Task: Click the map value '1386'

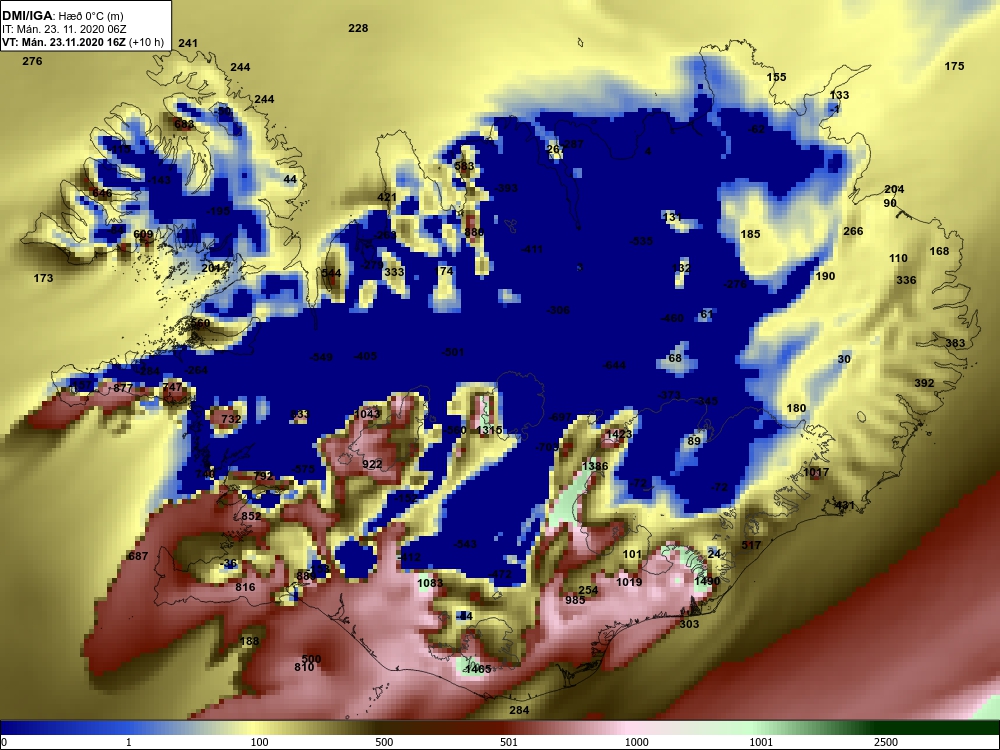Action: 594,466
